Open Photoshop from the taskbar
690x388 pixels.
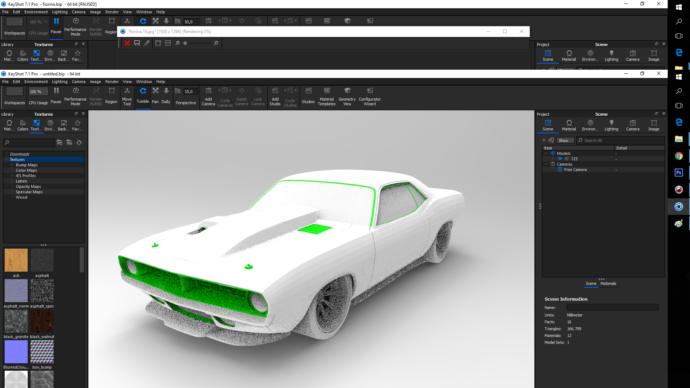[x=679, y=173]
